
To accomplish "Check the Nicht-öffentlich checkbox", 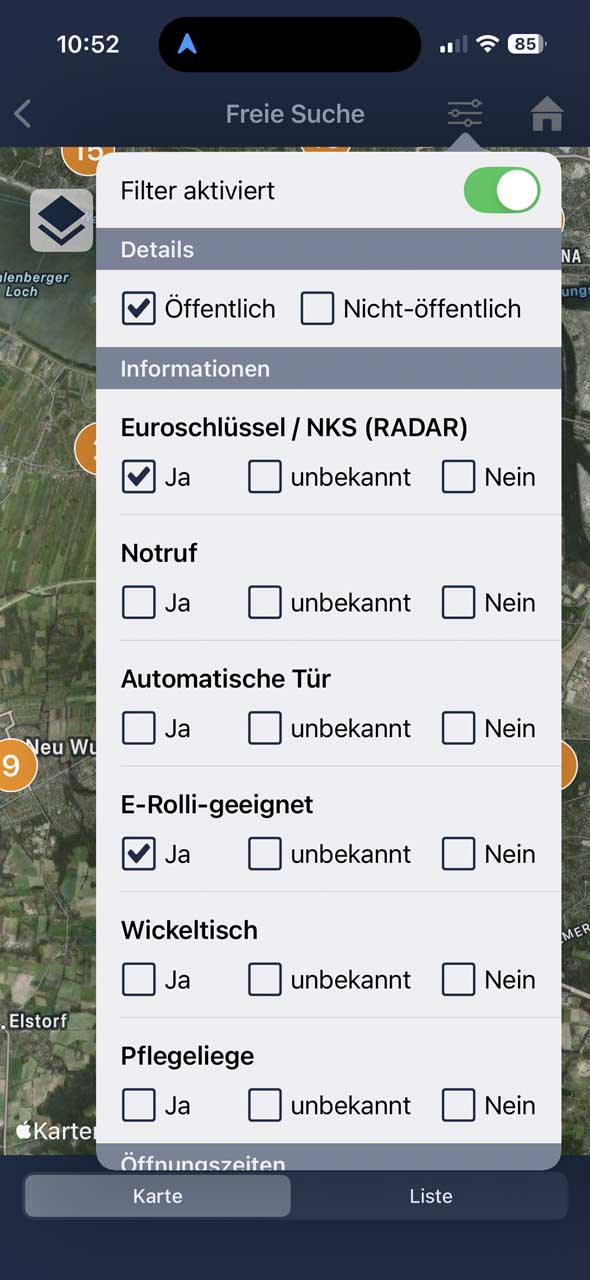I will 317,309.
